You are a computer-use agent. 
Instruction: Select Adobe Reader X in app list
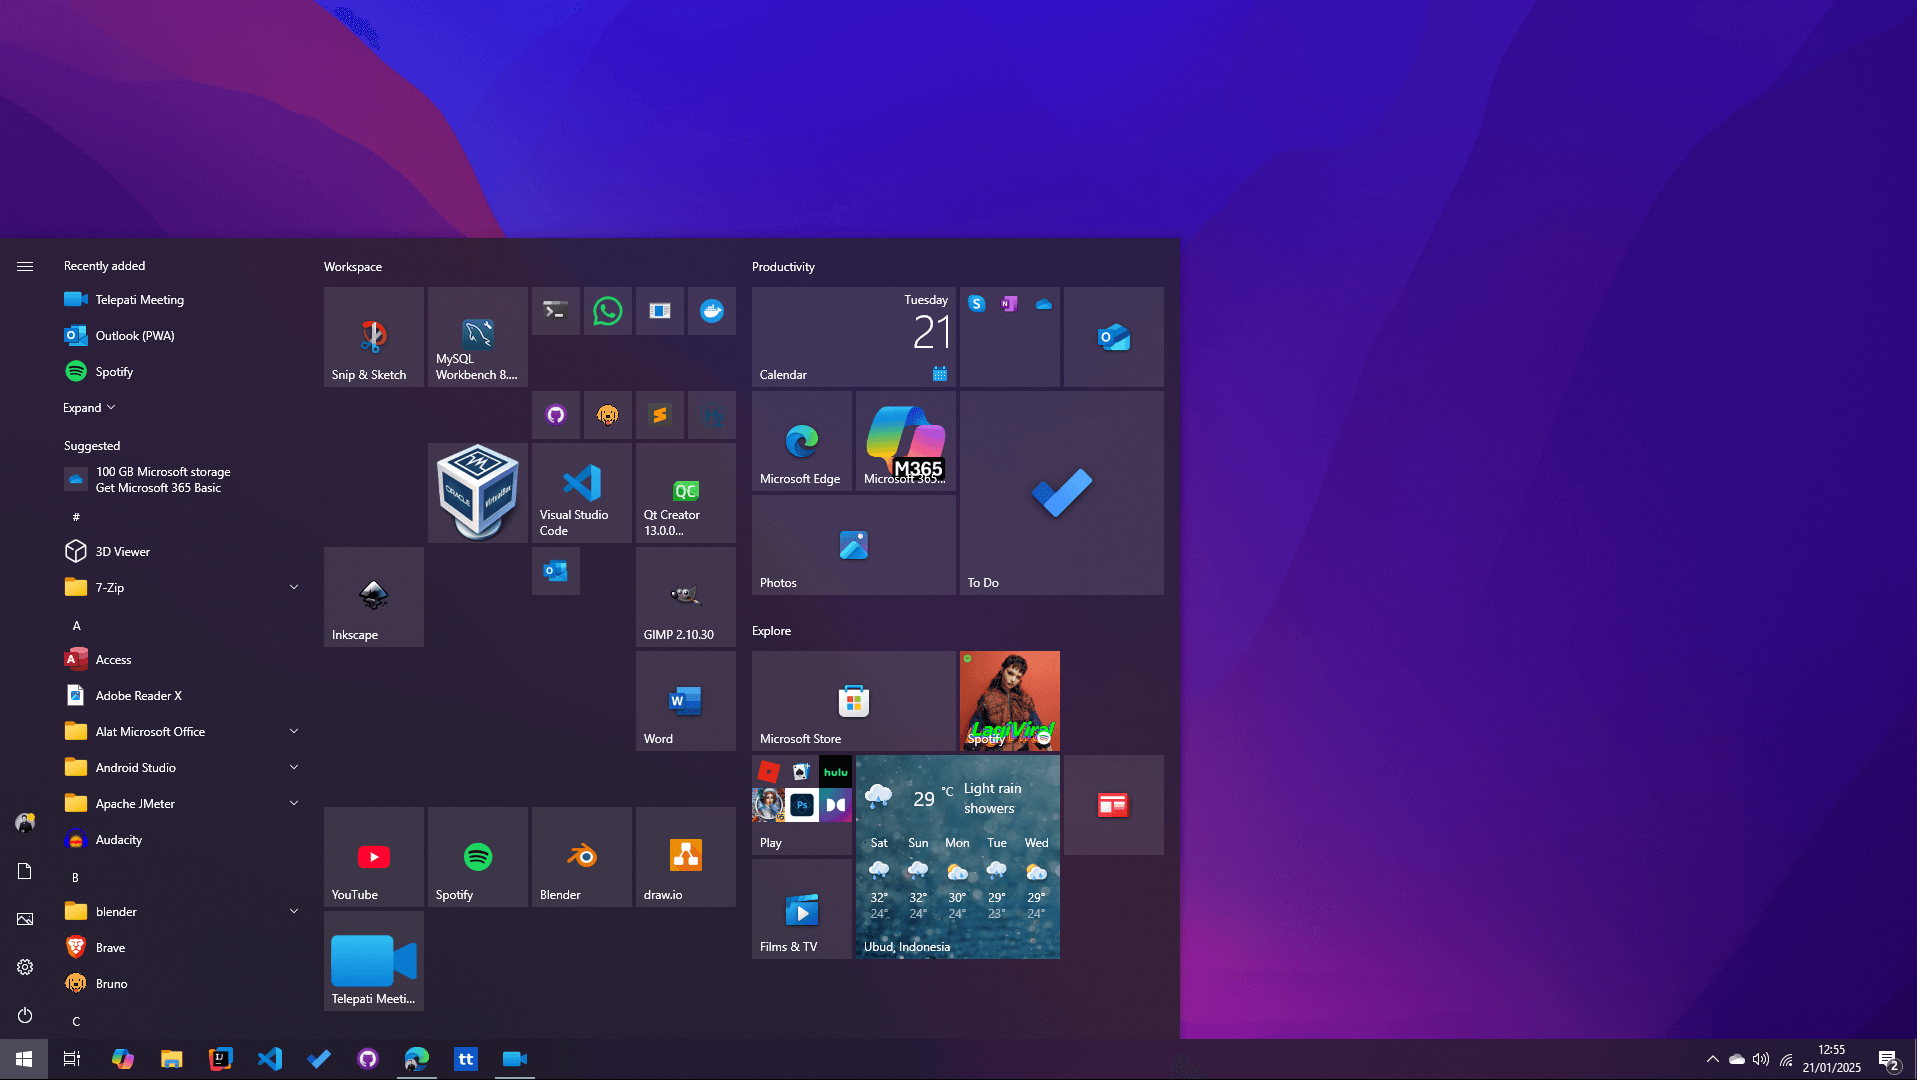tap(138, 696)
